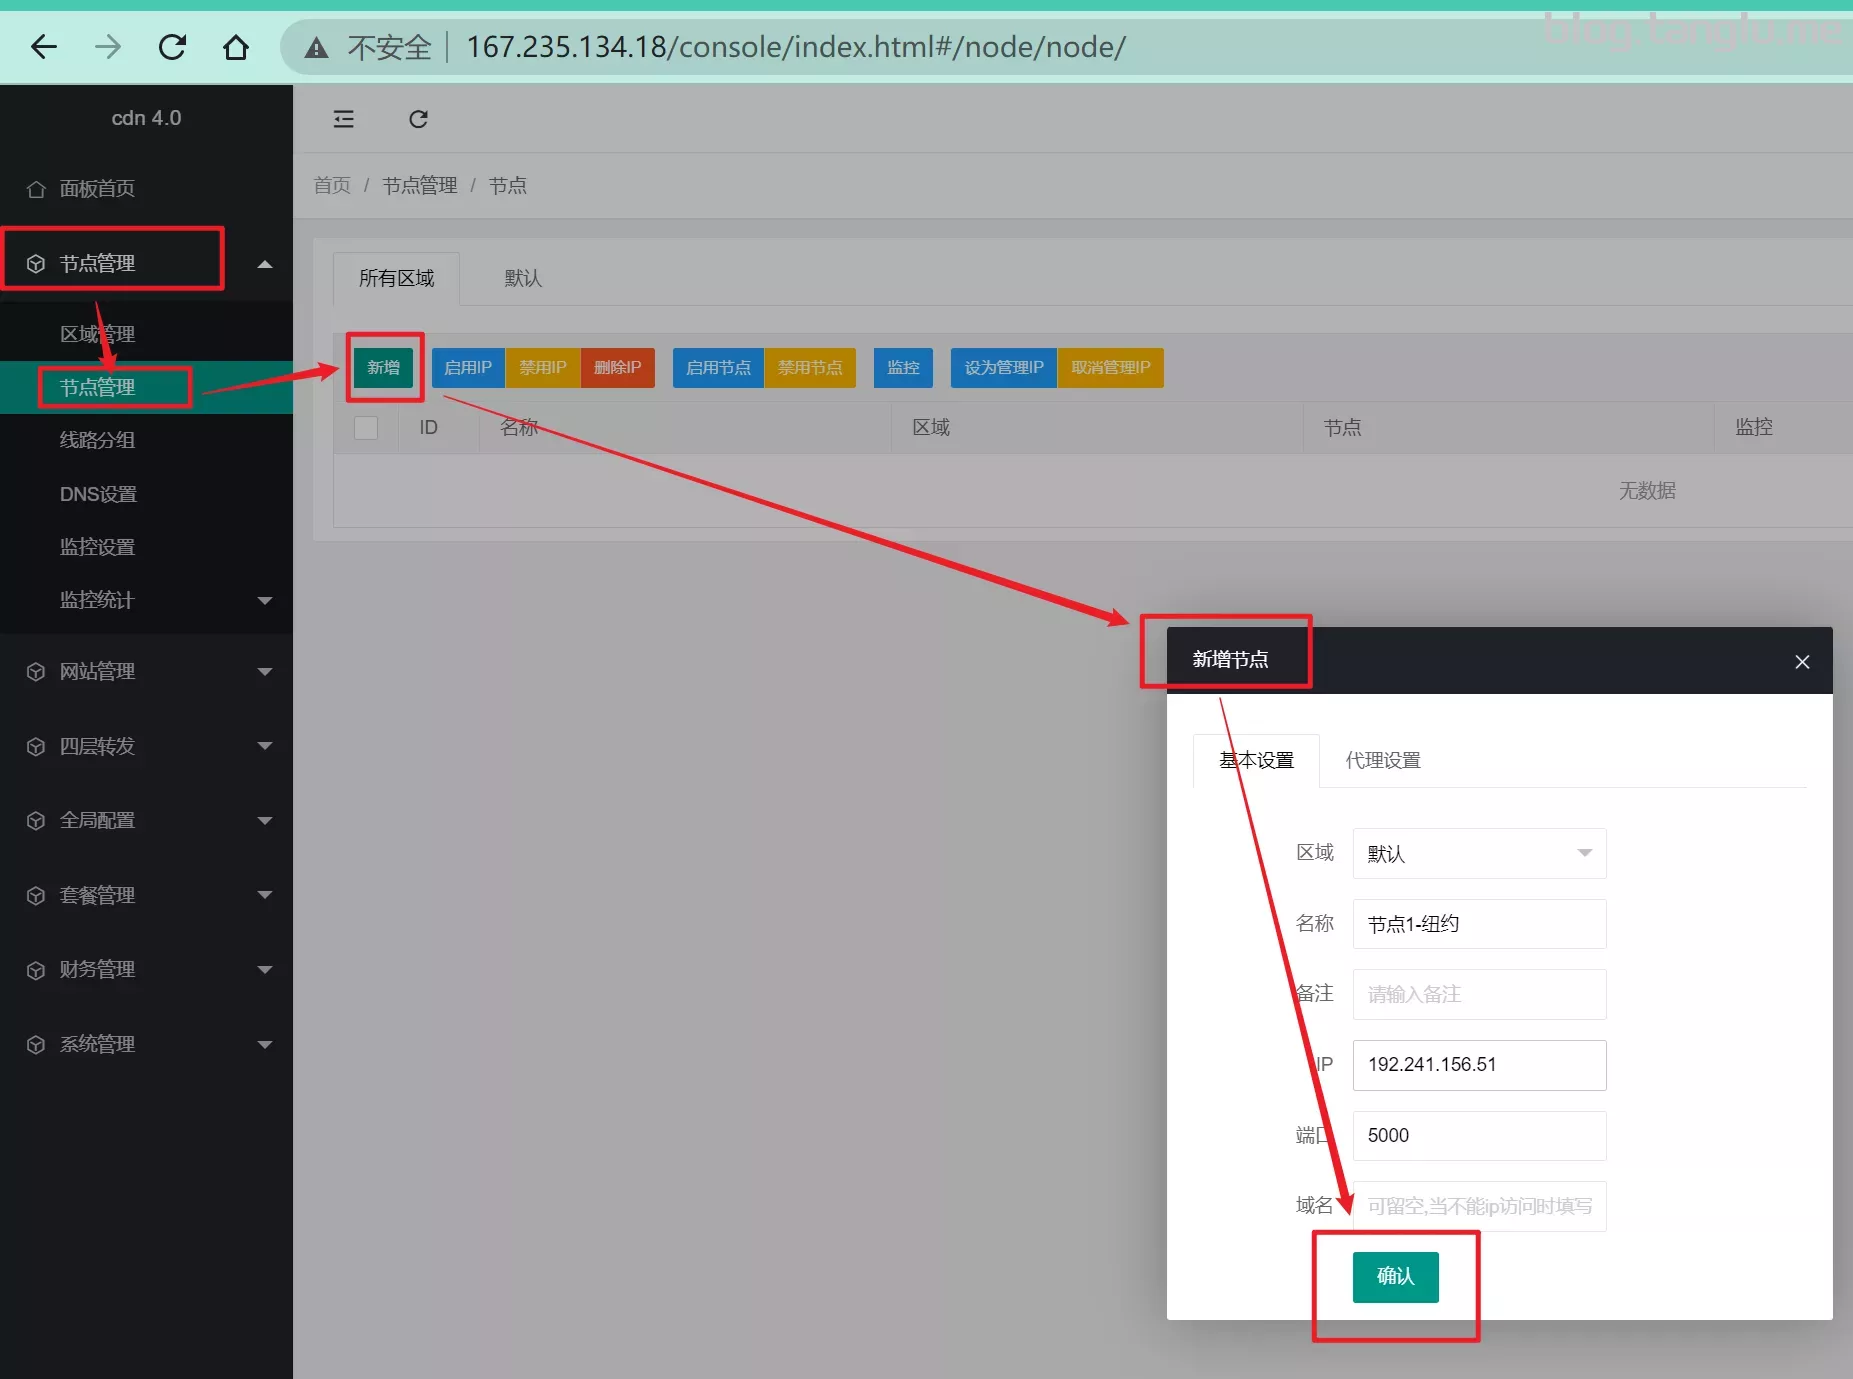Click the green 新增 button

pos(383,368)
